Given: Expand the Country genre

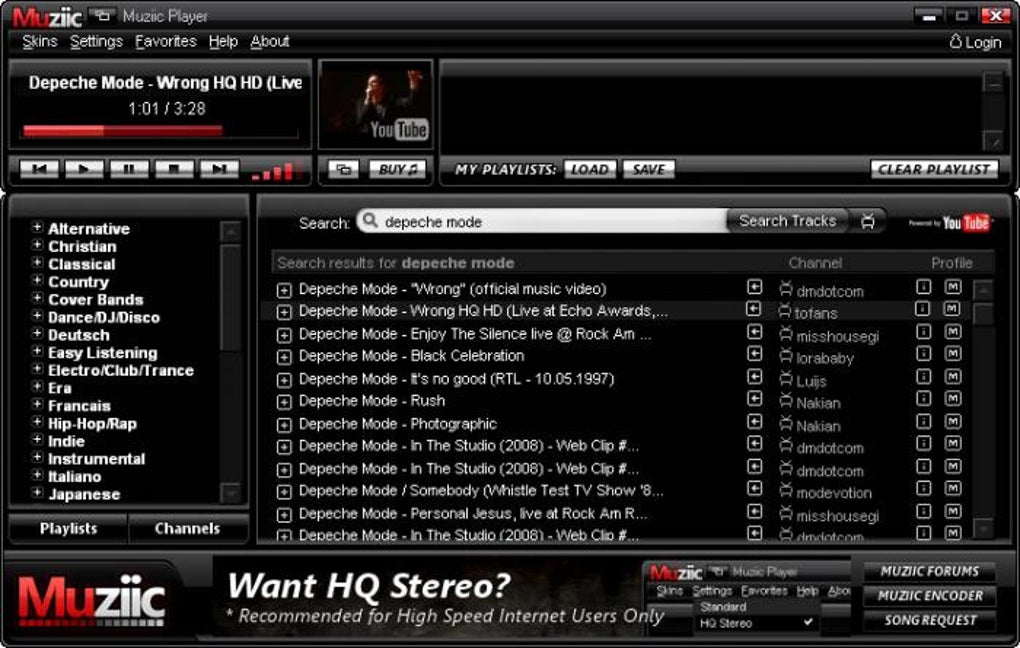Looking at the screenshot, I should click(37, 280).
